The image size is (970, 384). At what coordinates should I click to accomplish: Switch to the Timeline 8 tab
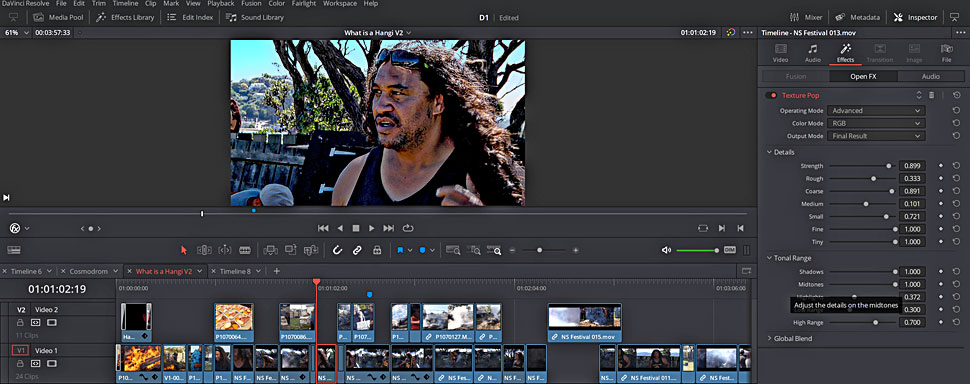(x=235, y=271)
